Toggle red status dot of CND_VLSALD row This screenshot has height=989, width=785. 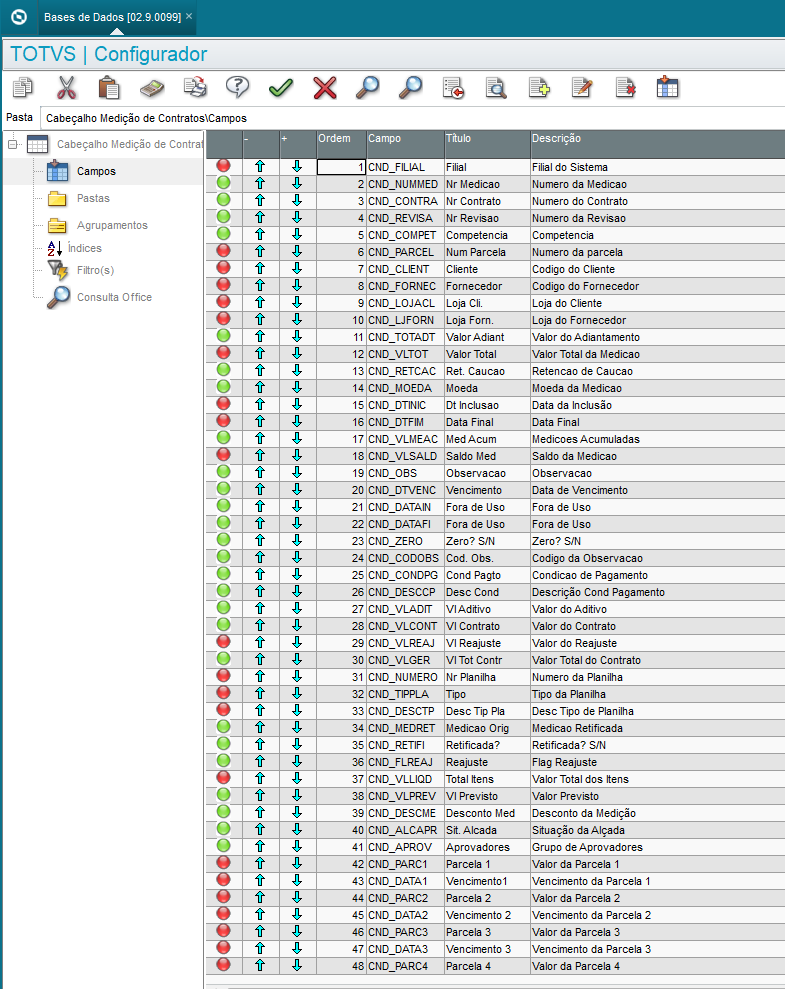point(223,455)
